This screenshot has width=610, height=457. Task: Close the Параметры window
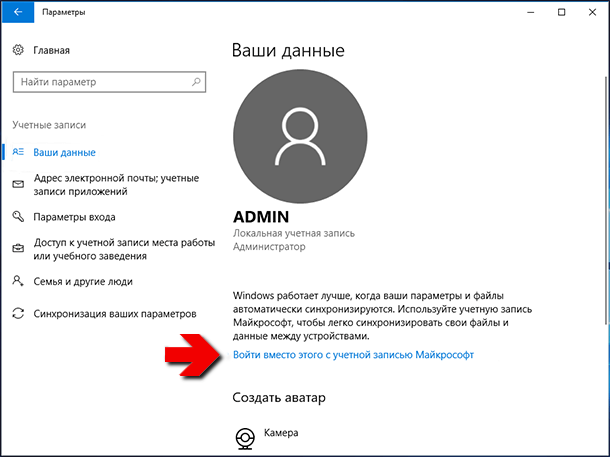pyautogui.click(x=592, y=12)
